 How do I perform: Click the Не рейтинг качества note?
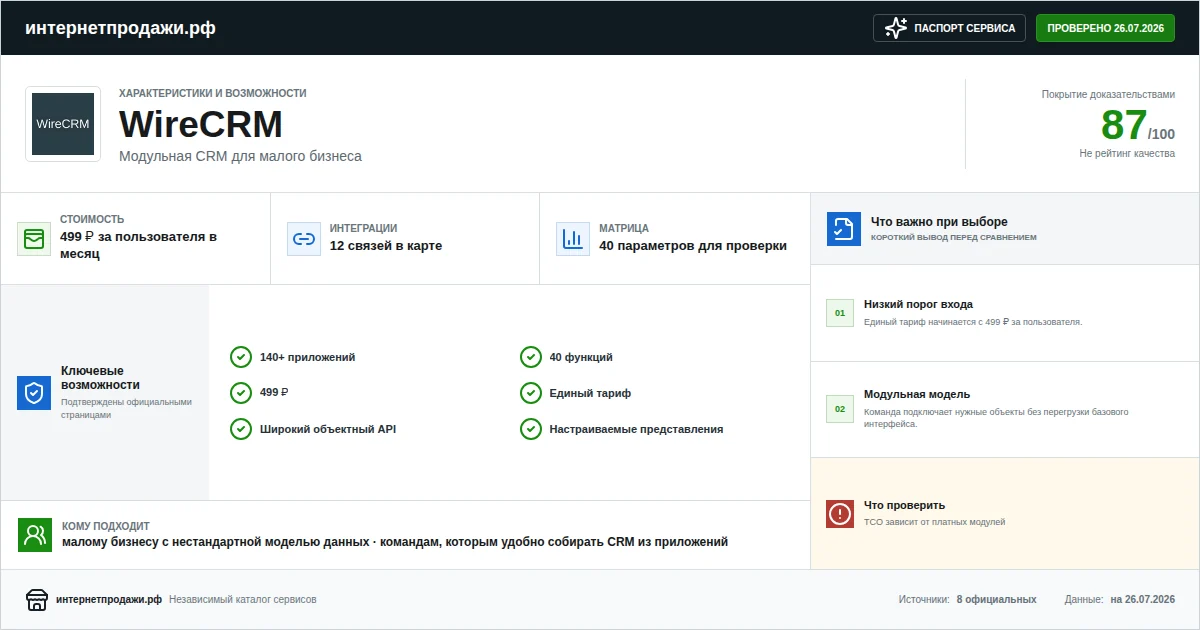1127,154
